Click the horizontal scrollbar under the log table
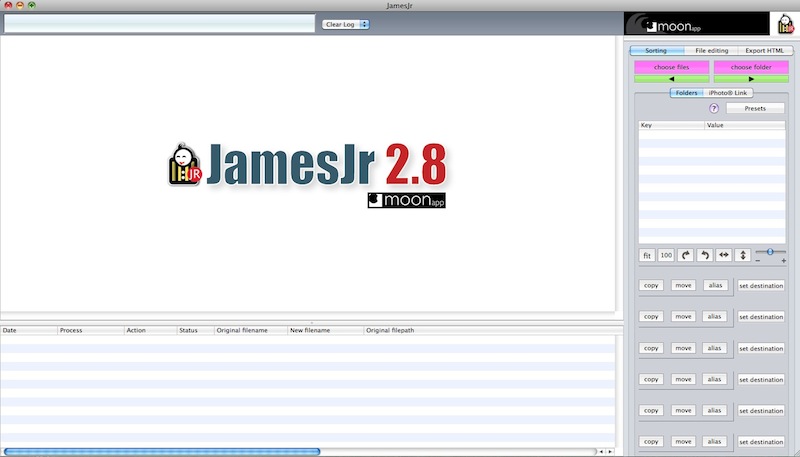Image resolution: width=800 pixels, height=457 pixels. [x=162, y=451]
